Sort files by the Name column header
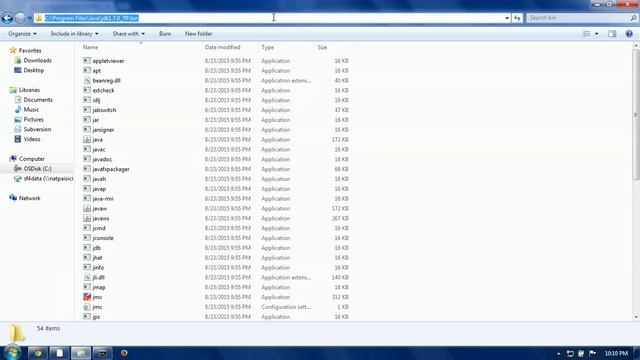 pos(91,47)
